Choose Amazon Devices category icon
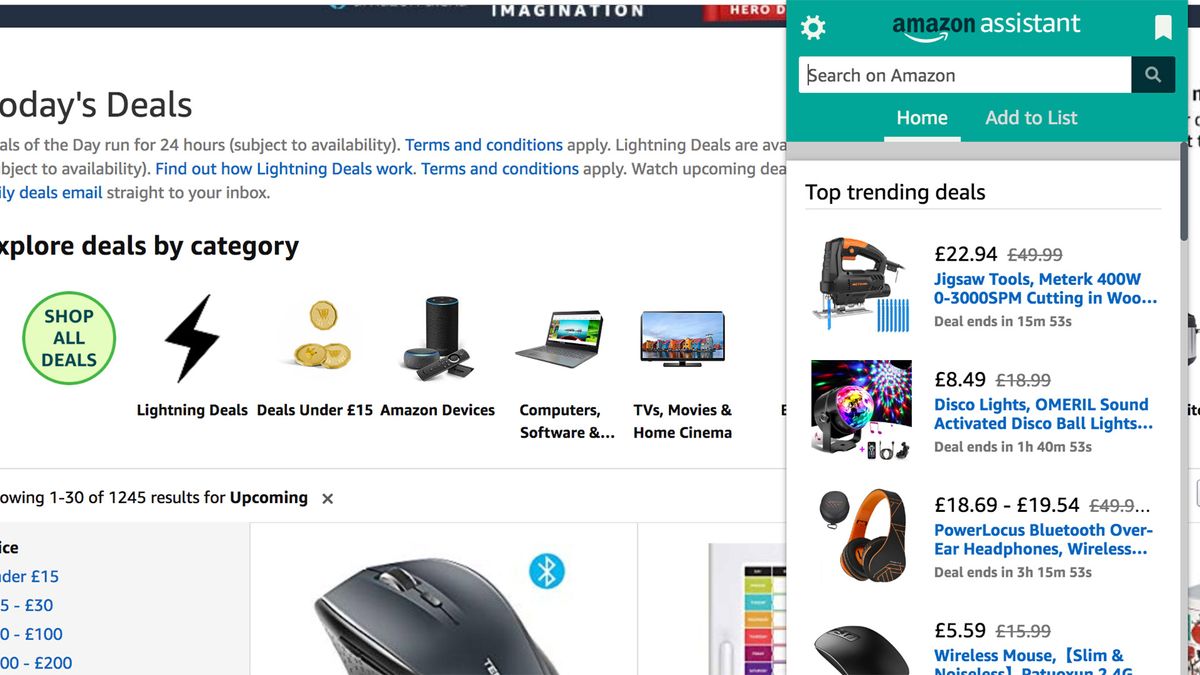This screenshot has height=675, width=1200. (x=437, y=337)
